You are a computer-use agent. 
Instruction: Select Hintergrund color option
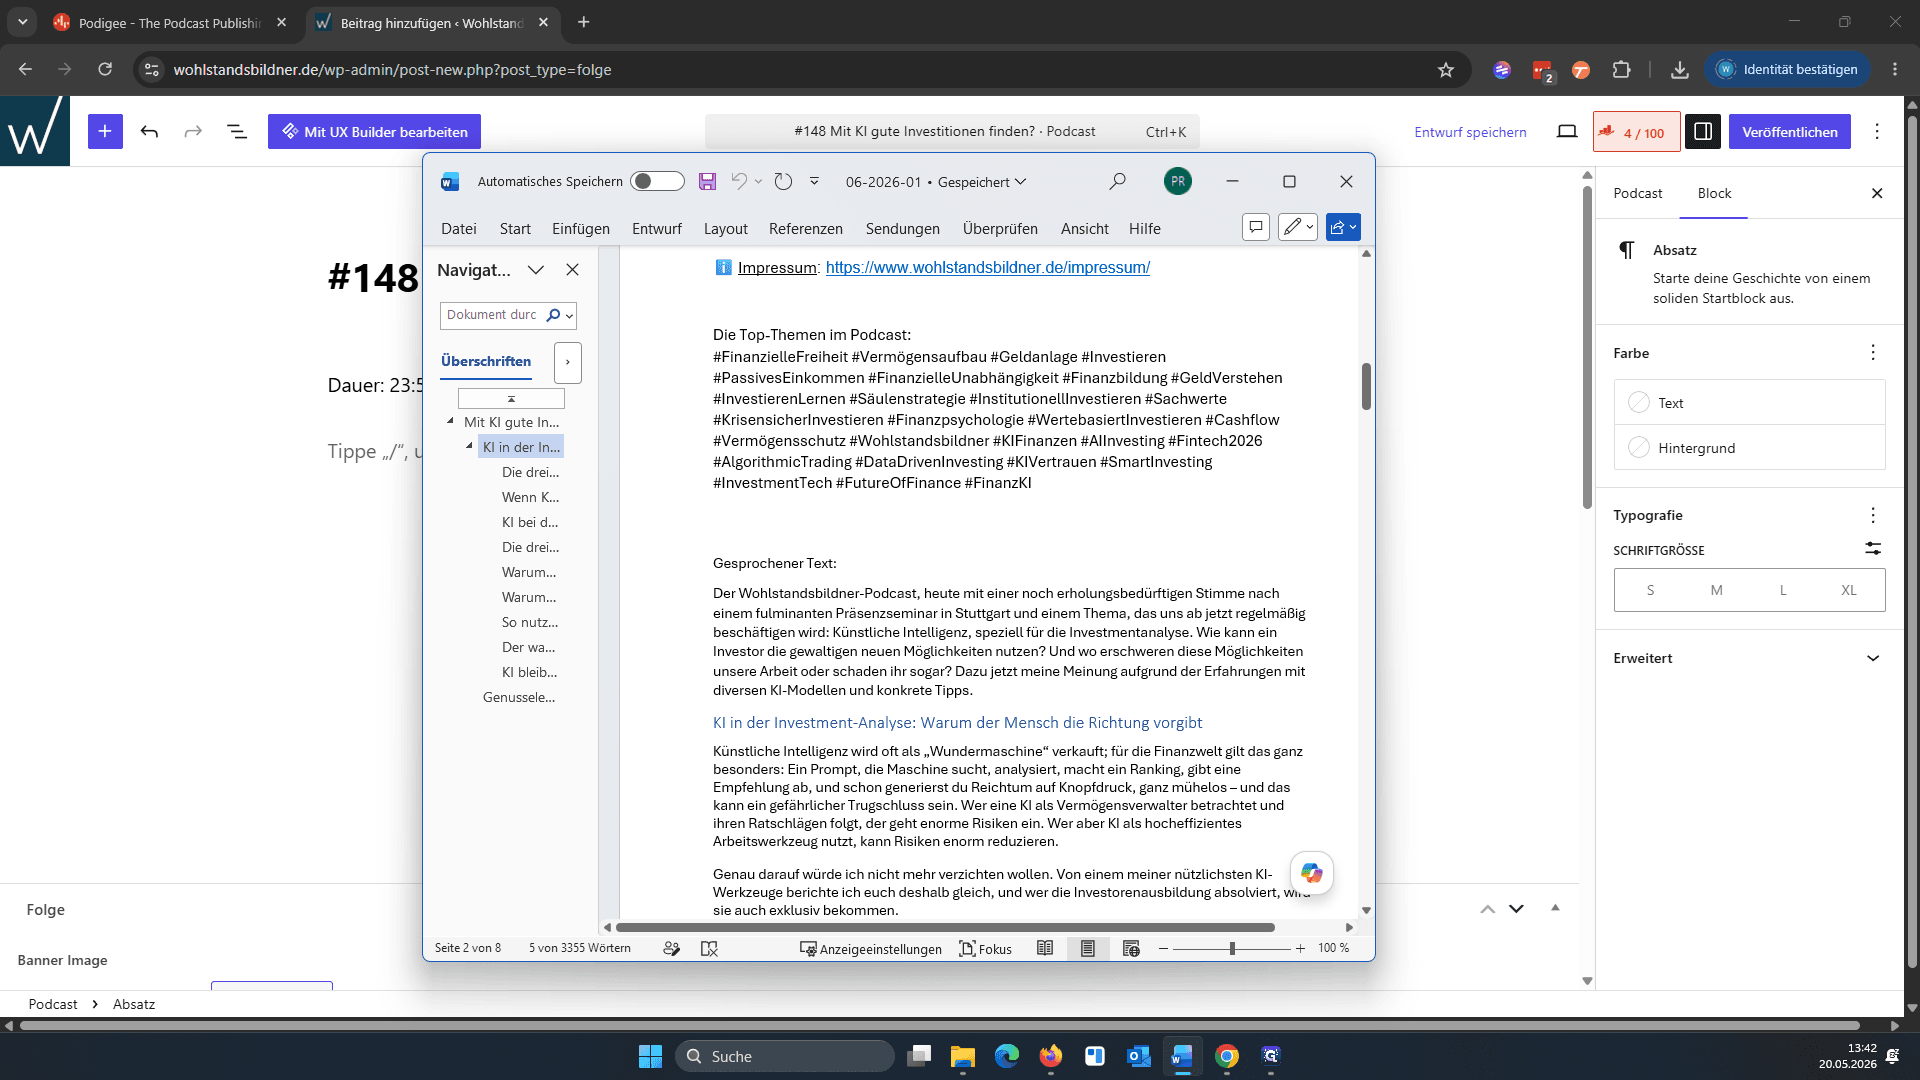click(x=1749, y=447)
